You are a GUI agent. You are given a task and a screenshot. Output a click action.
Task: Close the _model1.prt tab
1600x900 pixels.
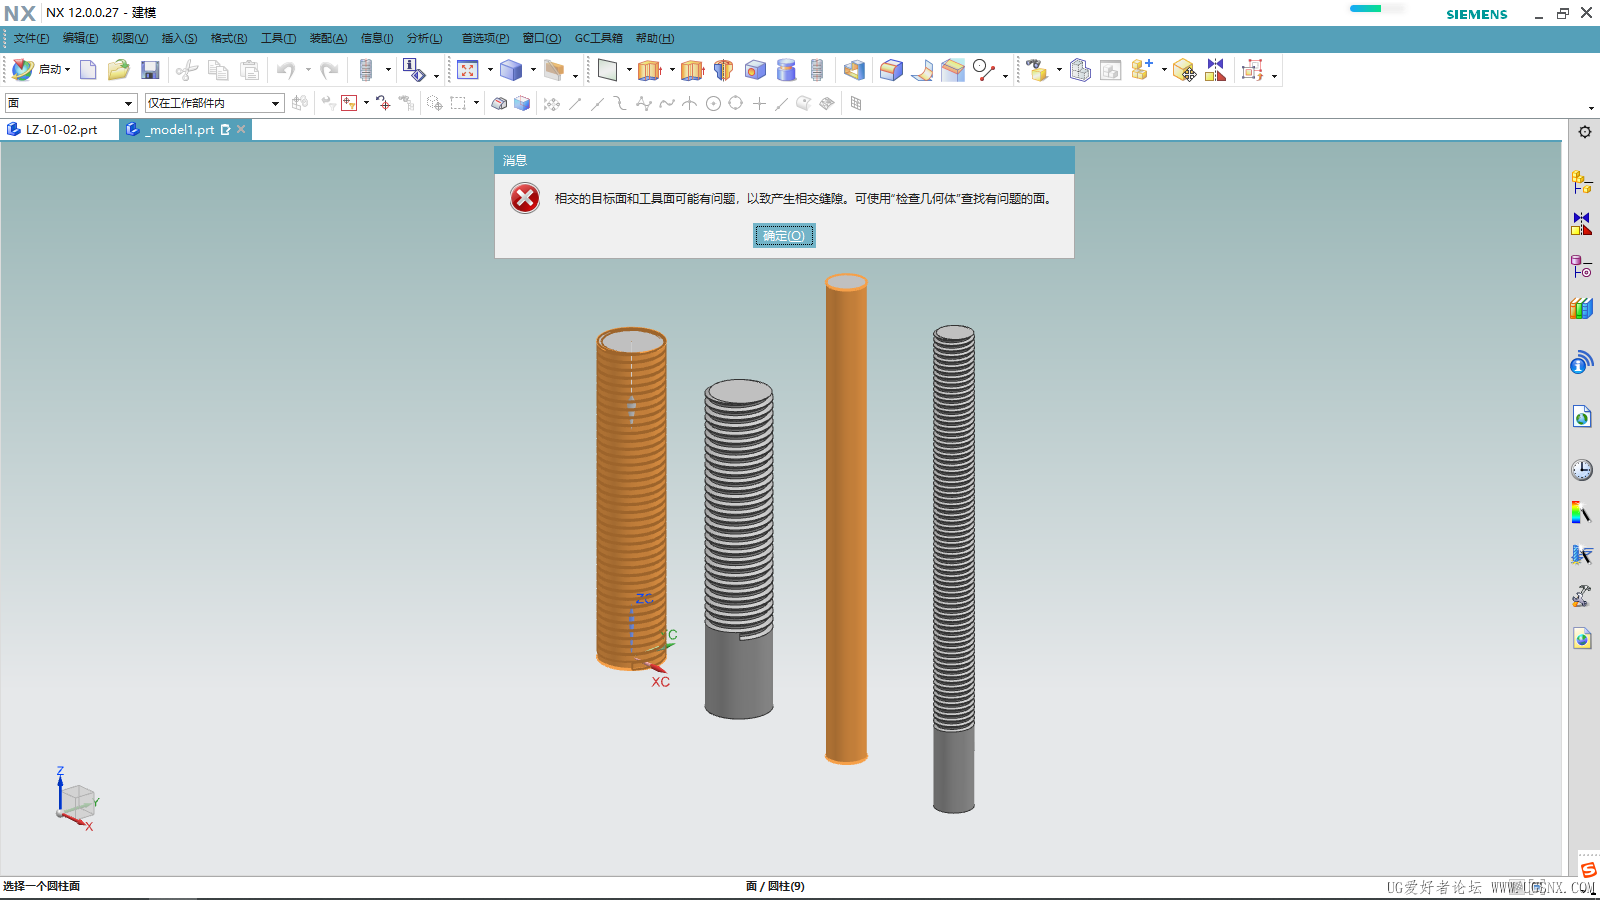coord(241,129)
